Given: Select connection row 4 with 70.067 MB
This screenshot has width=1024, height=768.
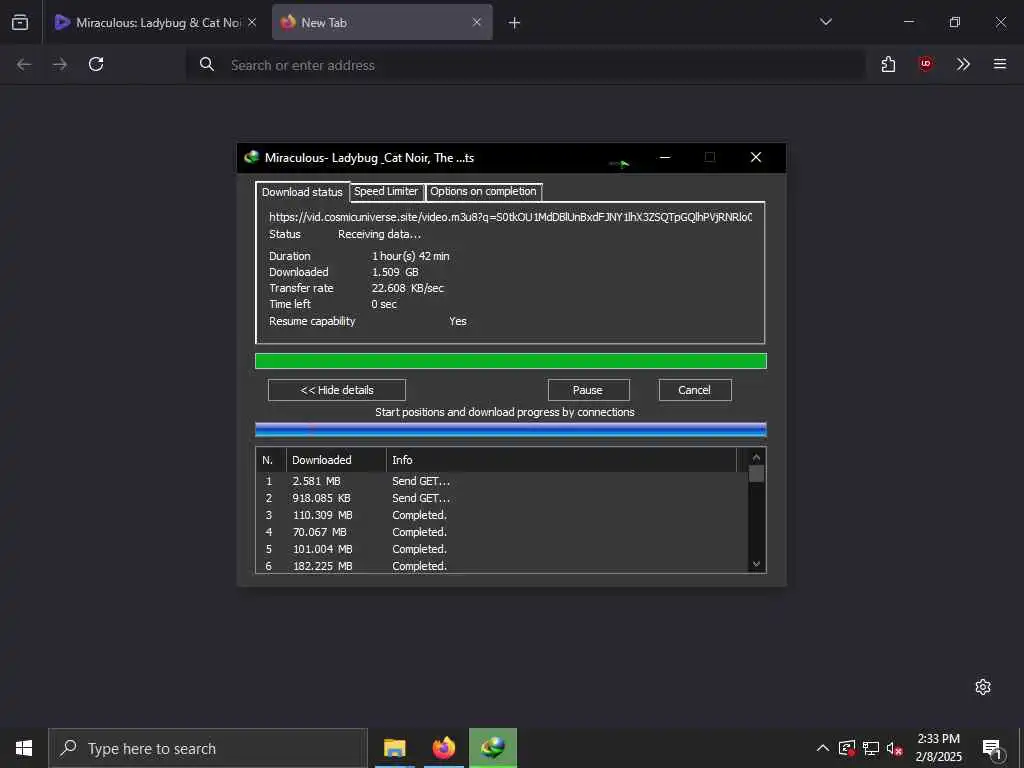Looking at the screenshot, I should [502, 532].
